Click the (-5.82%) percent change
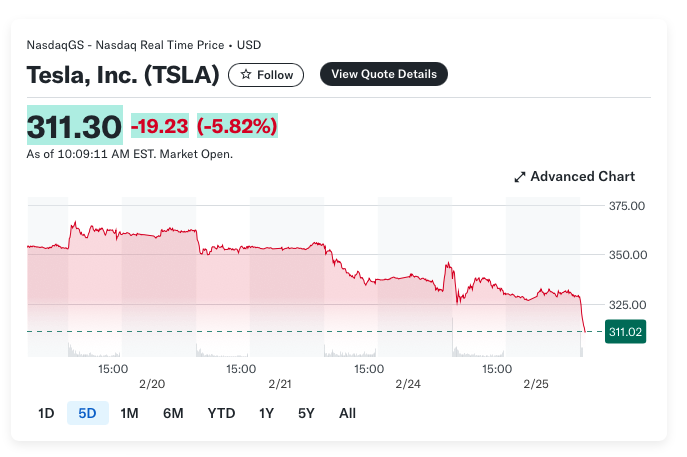687x457 pixels. coord(237,127)
